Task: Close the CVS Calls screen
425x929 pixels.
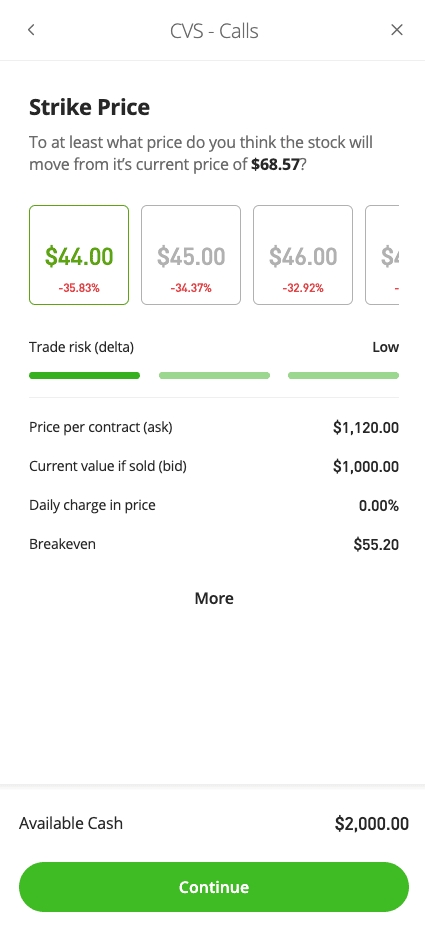Action: click(397, 30)
